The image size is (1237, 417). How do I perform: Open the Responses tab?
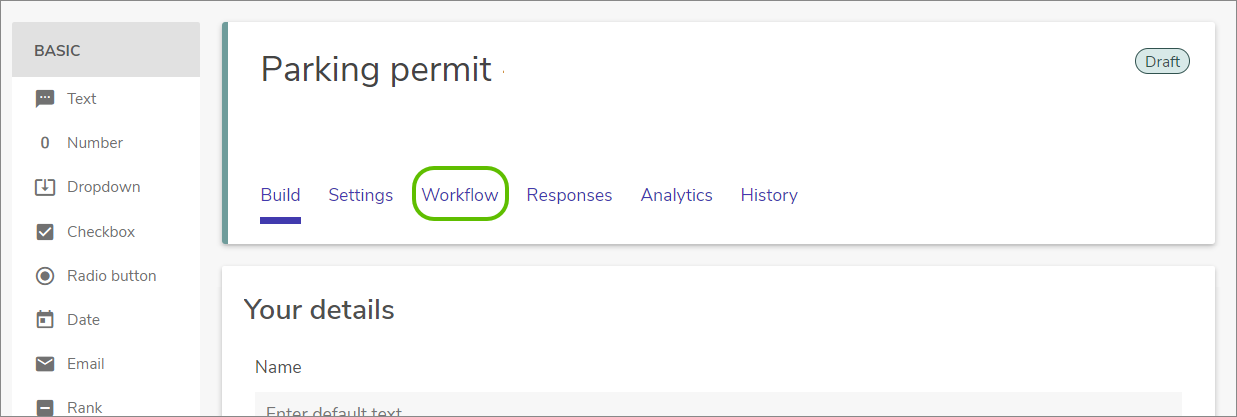pyautogui.click(x=569, y=195)
